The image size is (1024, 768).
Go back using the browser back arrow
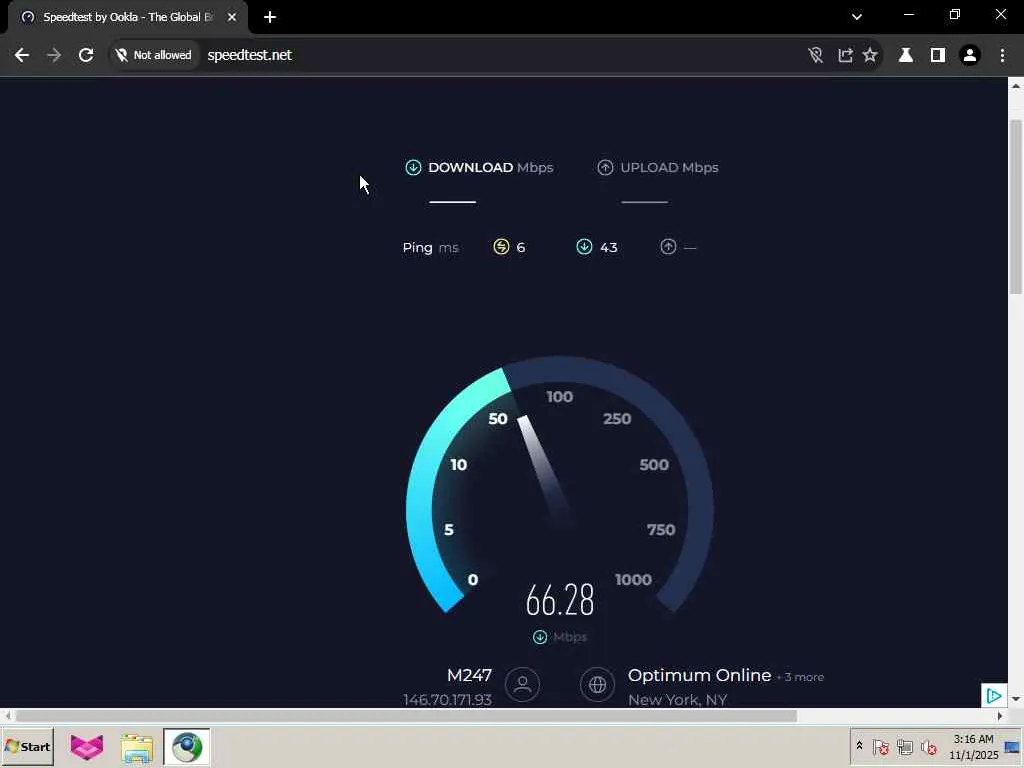click(x=22, y=55)
